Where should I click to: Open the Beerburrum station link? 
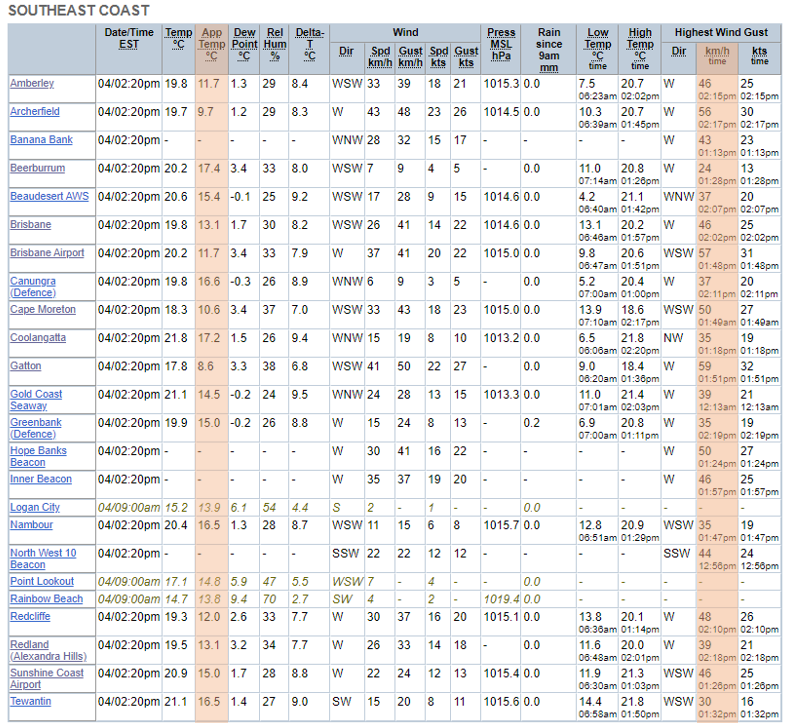(37, 168)
